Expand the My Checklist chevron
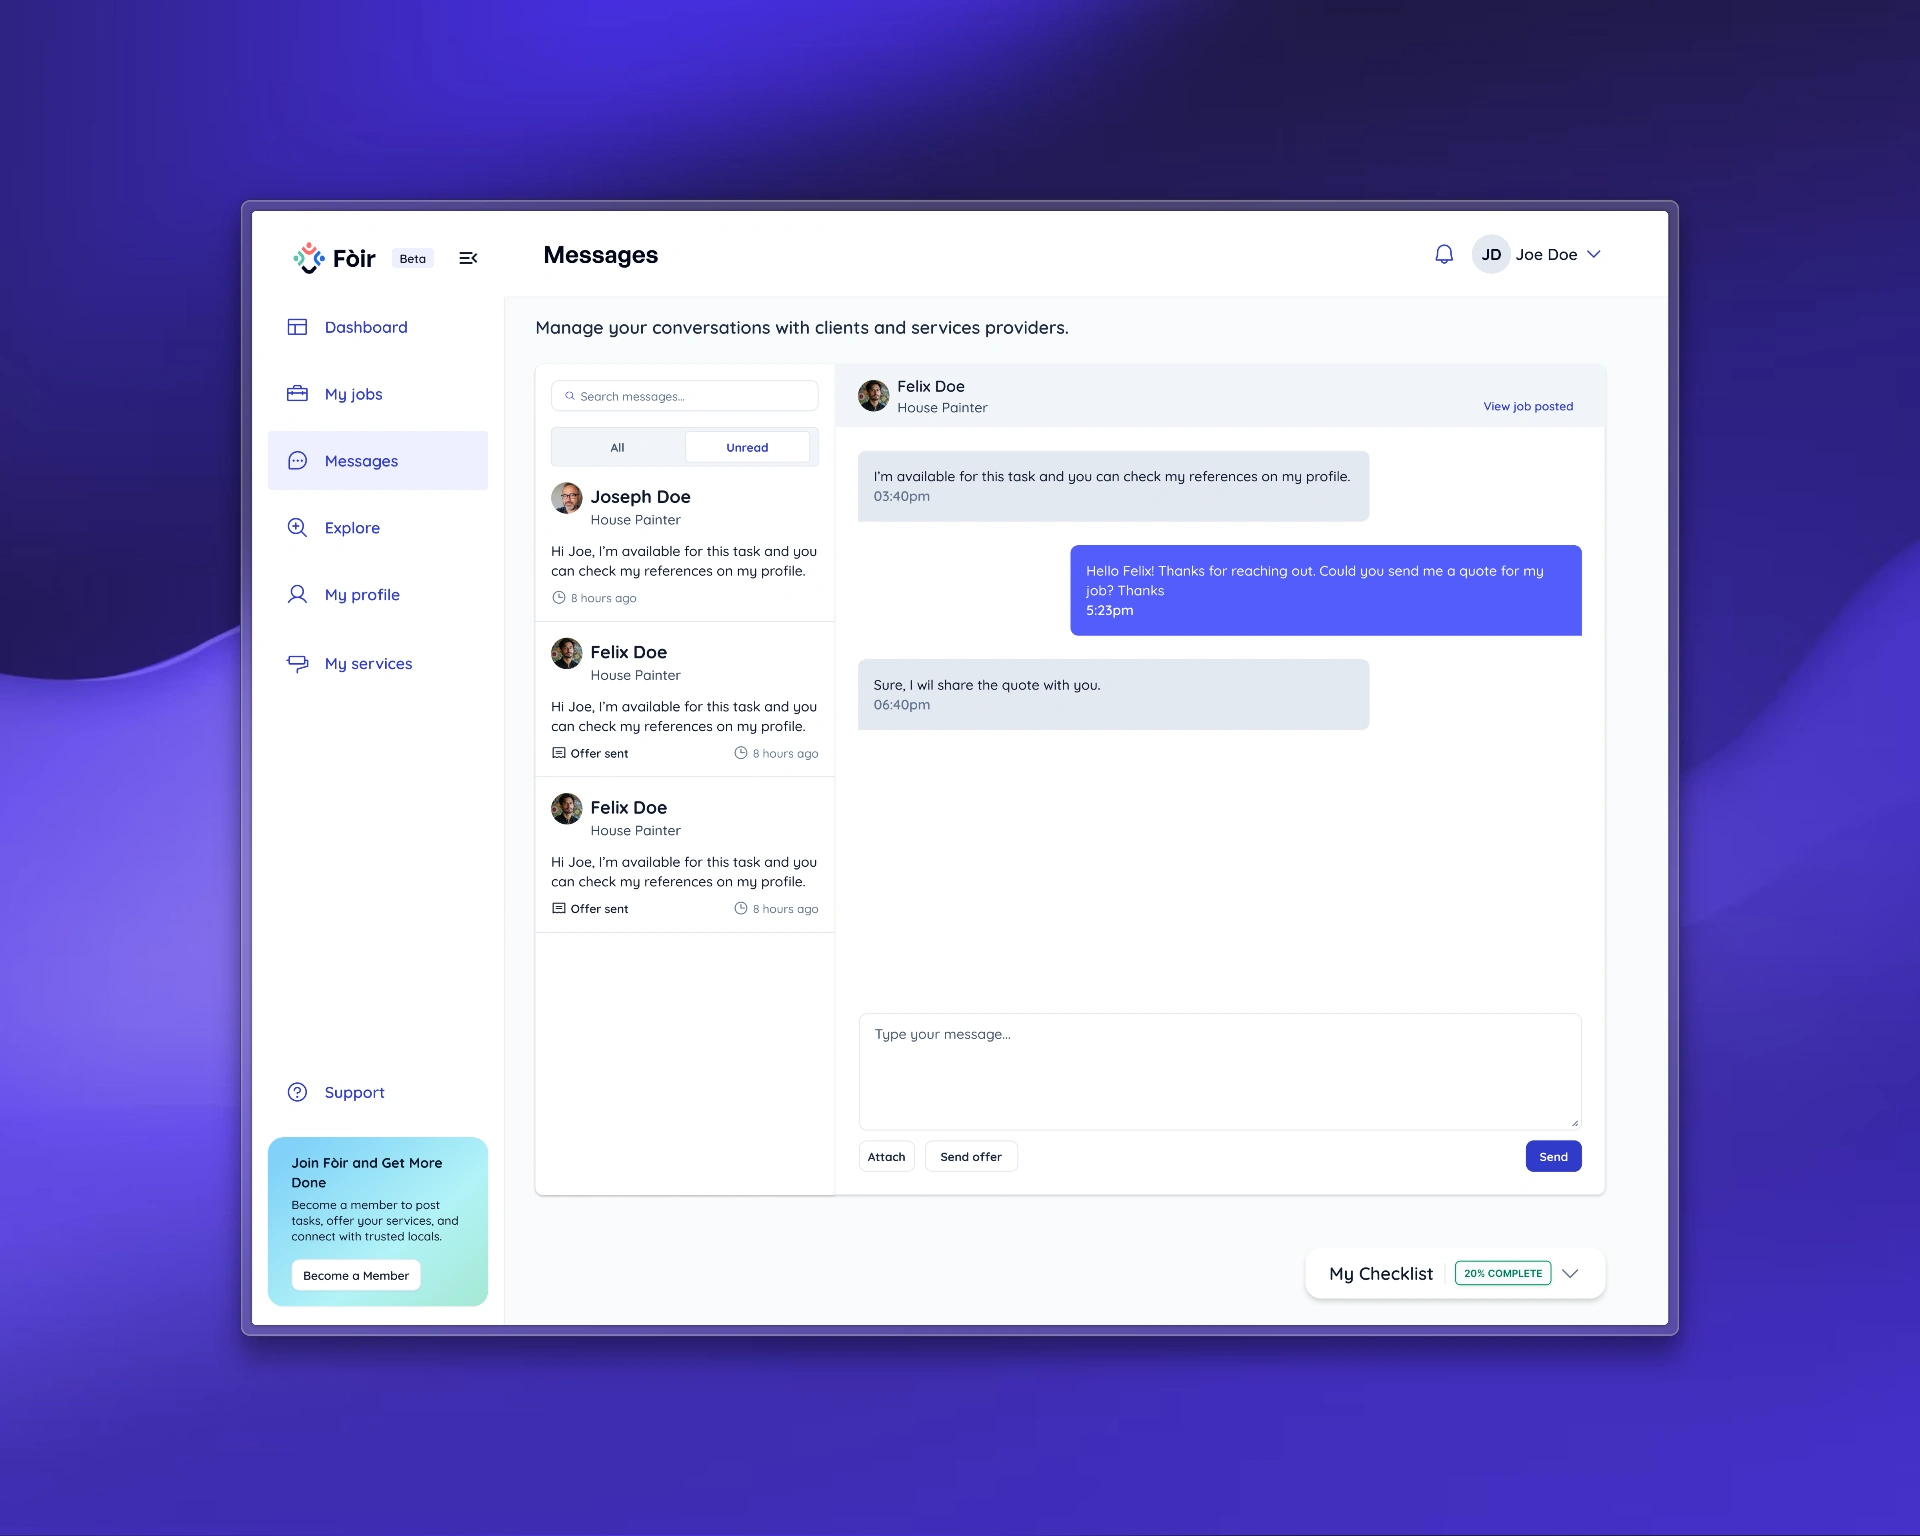This screenshot has width=1920, height=1536. tap(1570, 1274)
